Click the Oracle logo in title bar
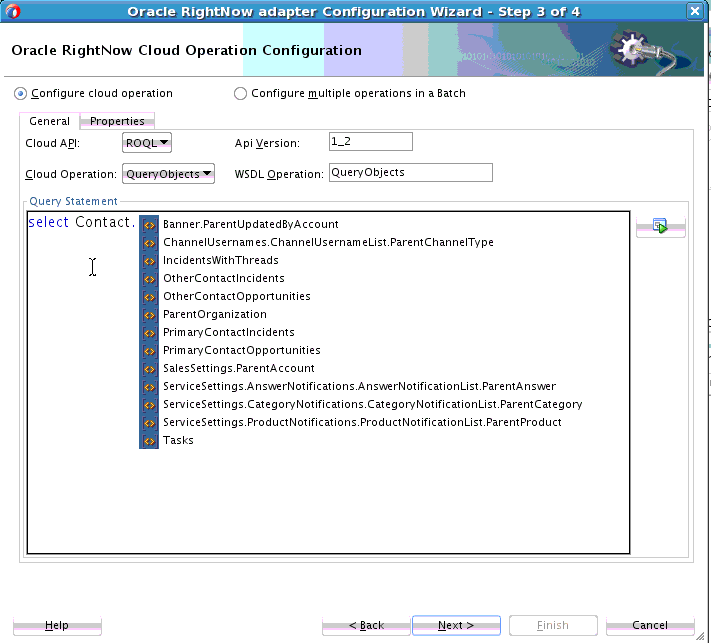 (x=13, y=11)
